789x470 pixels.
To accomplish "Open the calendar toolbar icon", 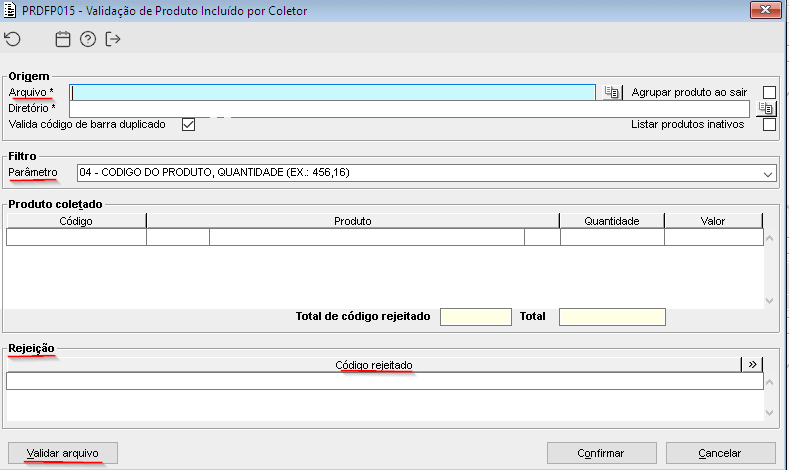I will (62, 39).
